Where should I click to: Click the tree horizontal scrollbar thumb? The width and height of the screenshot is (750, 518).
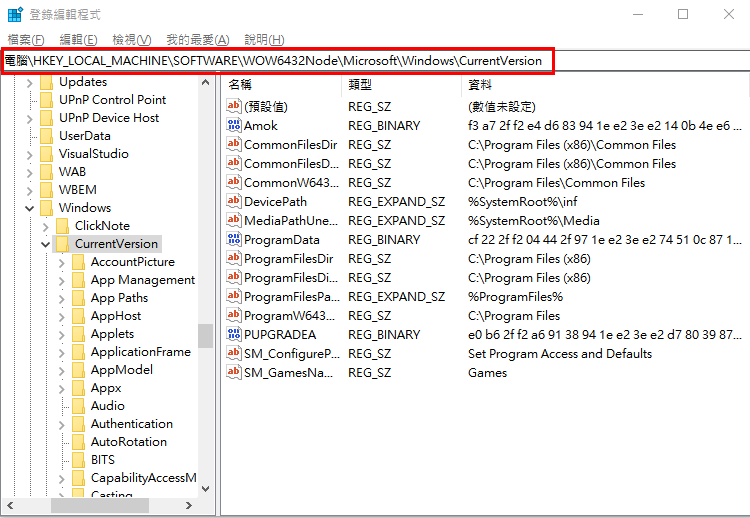[100, 505]
